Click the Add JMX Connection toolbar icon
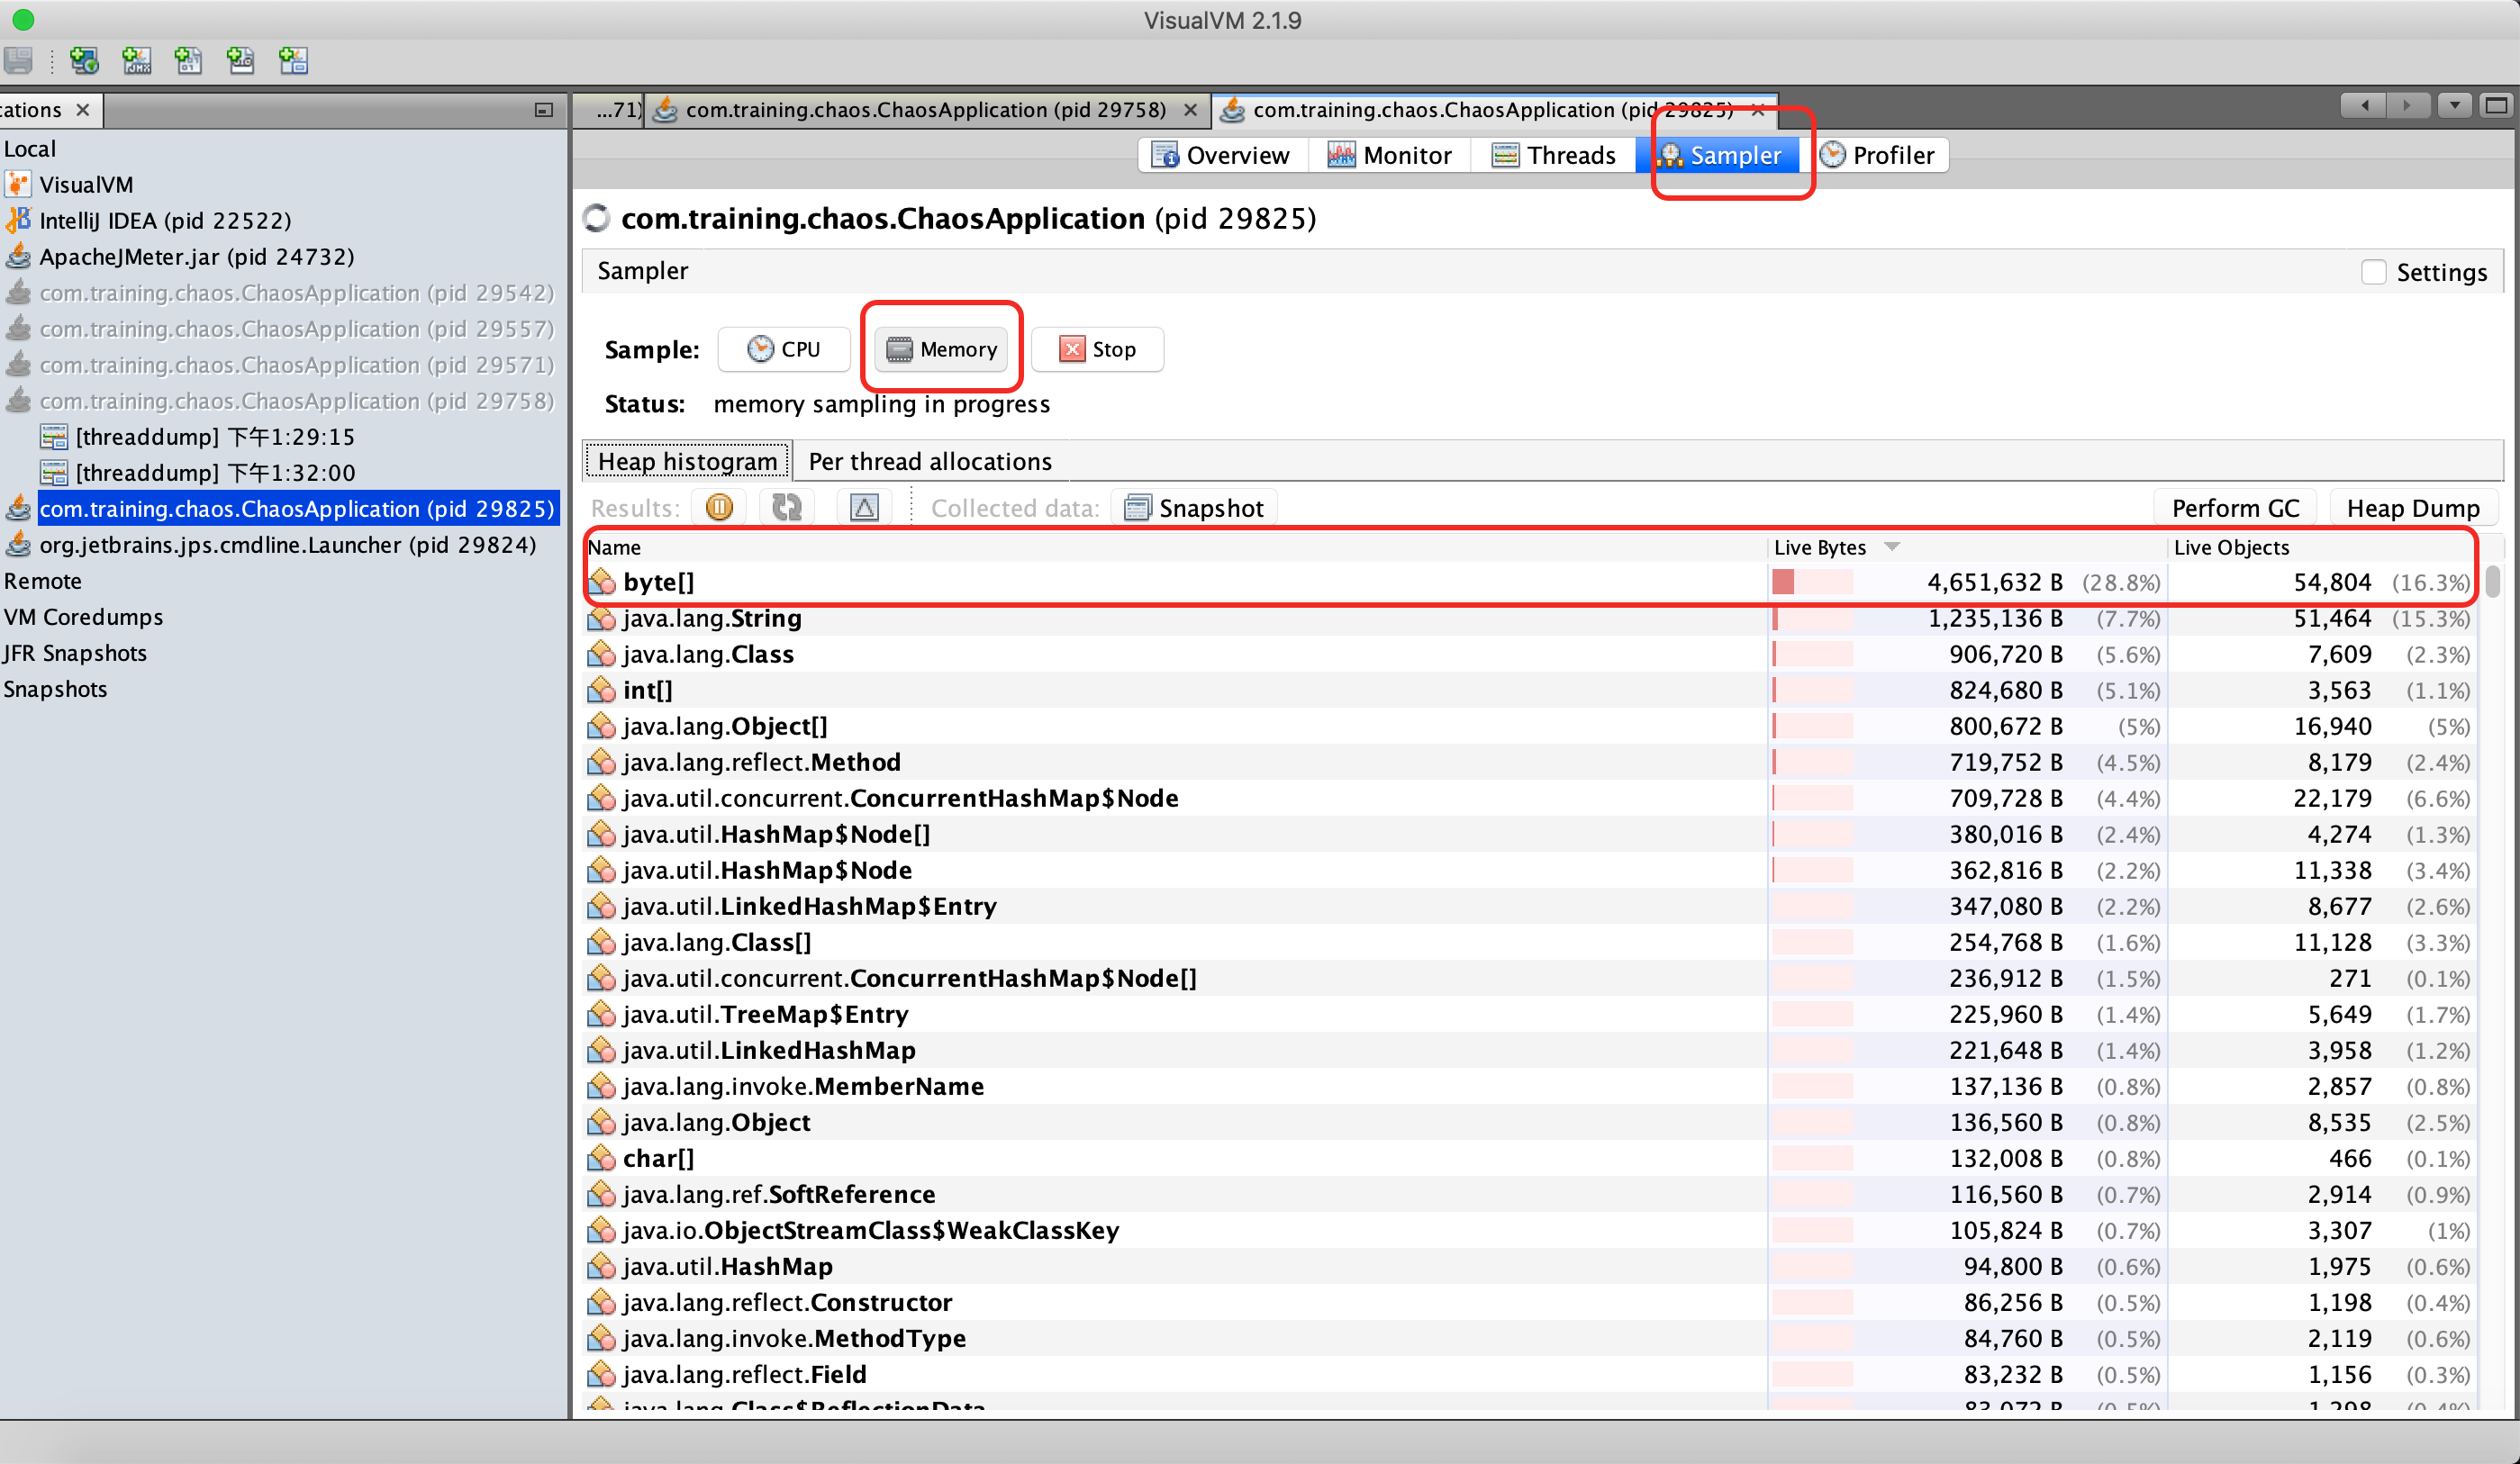The image size is (2520, 1464). (x=136, y=61)
